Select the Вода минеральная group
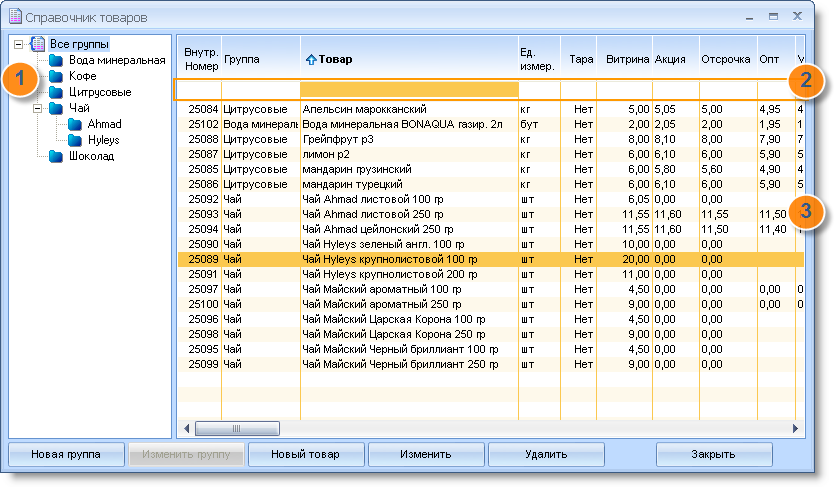Image resolution: width=835 pixels, height=487 pixels. (x=117, y=60)
